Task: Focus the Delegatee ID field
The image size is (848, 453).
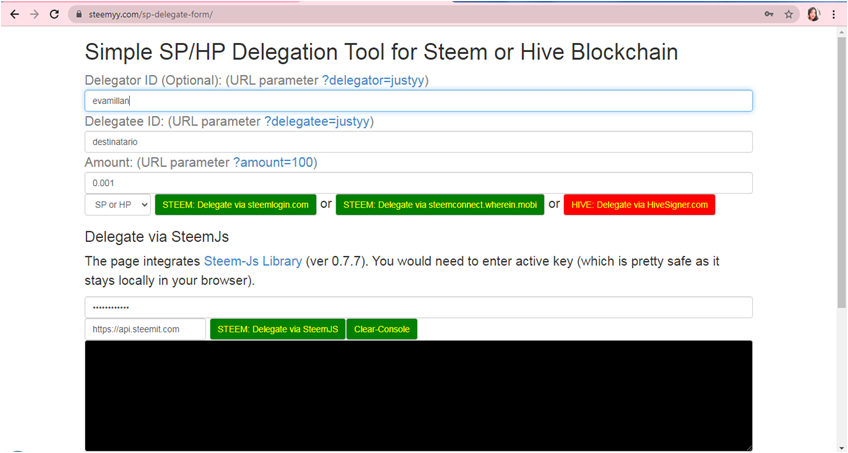Action: pyautogui.click(x=419, y=142)
